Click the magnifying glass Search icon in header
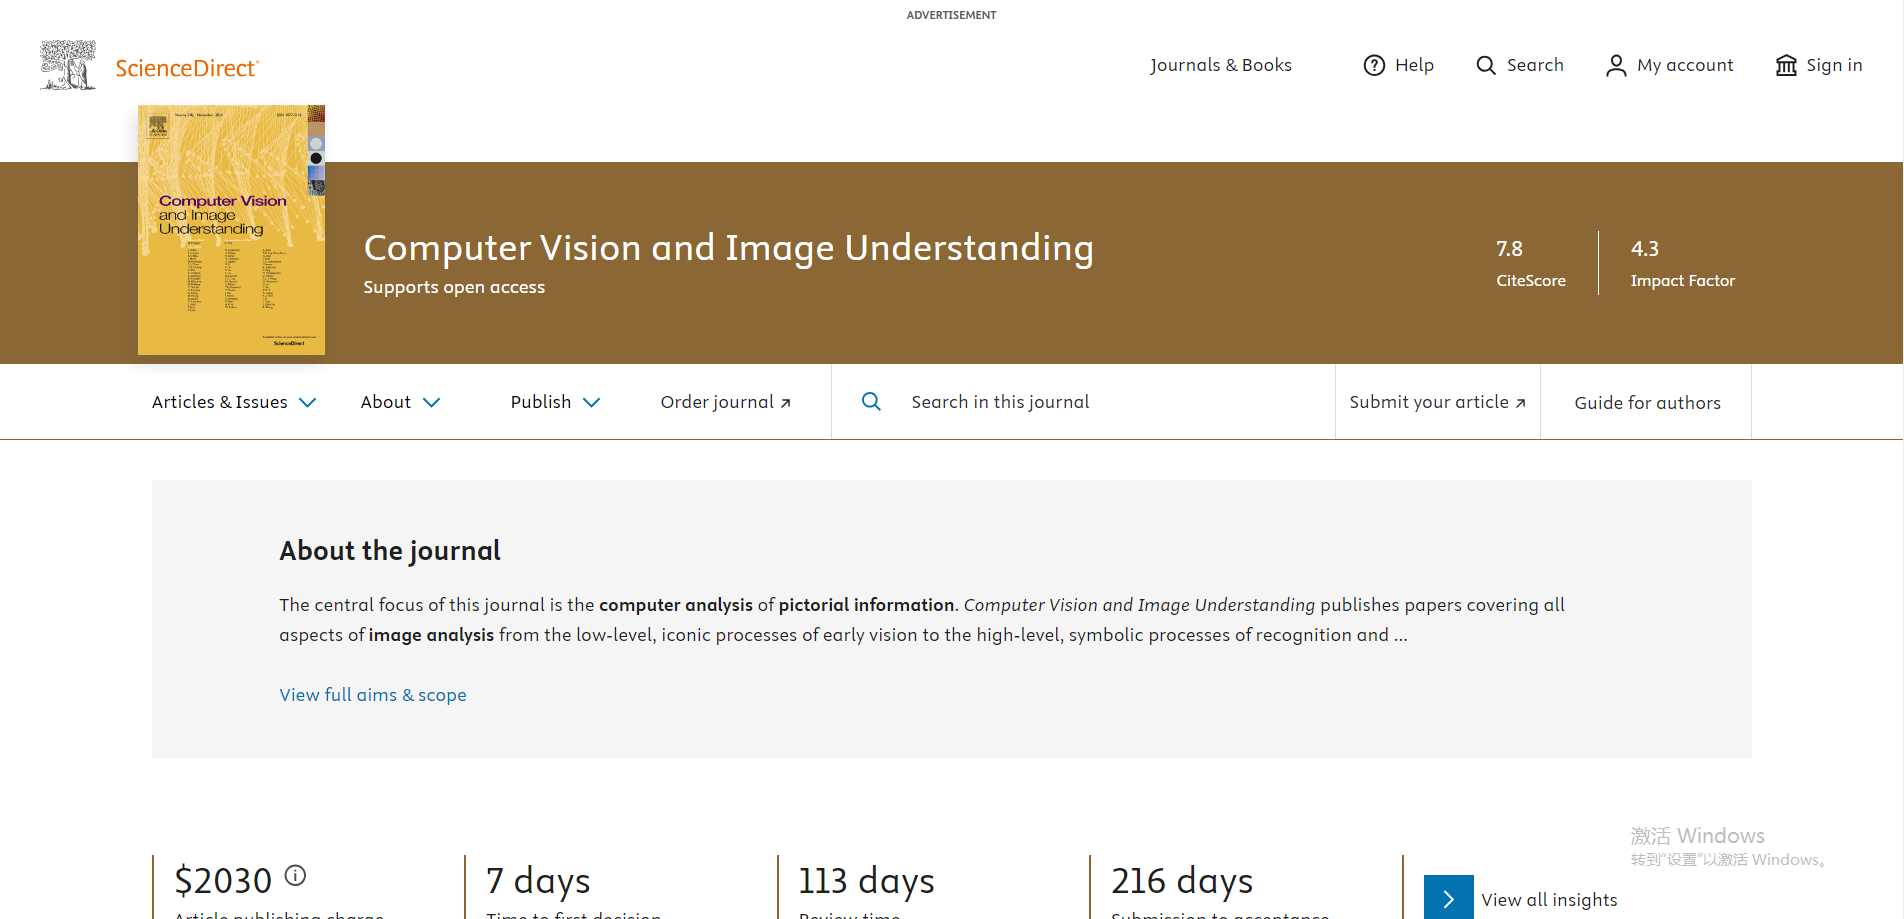 [x=1486, y=65]
